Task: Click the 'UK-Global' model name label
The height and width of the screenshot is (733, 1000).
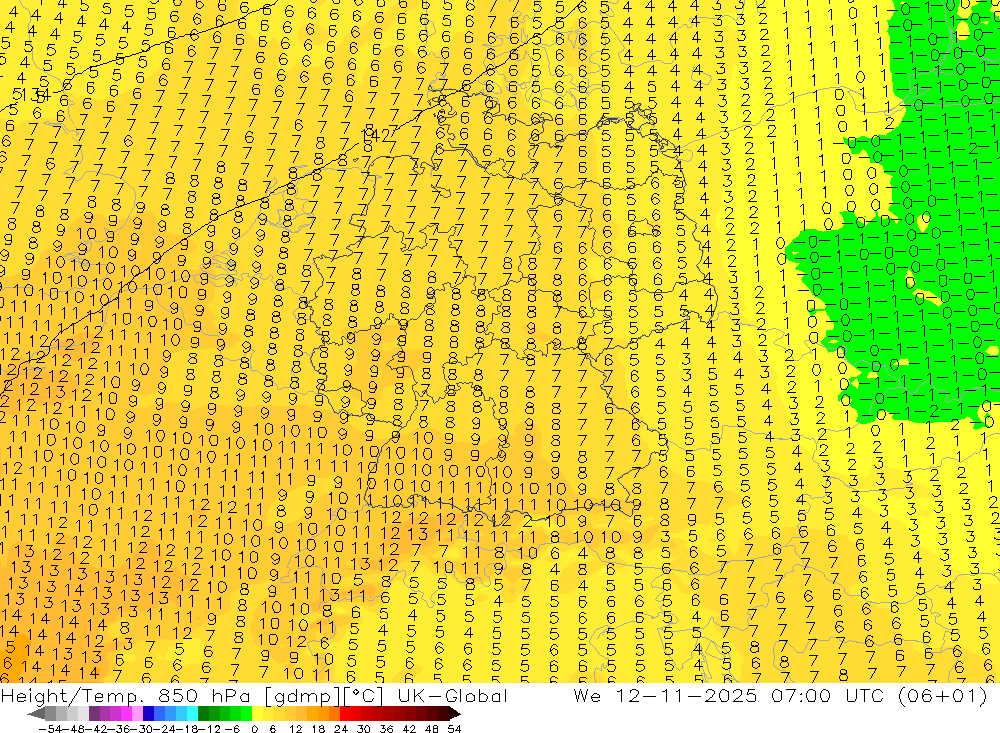Action: click(452, 695)
